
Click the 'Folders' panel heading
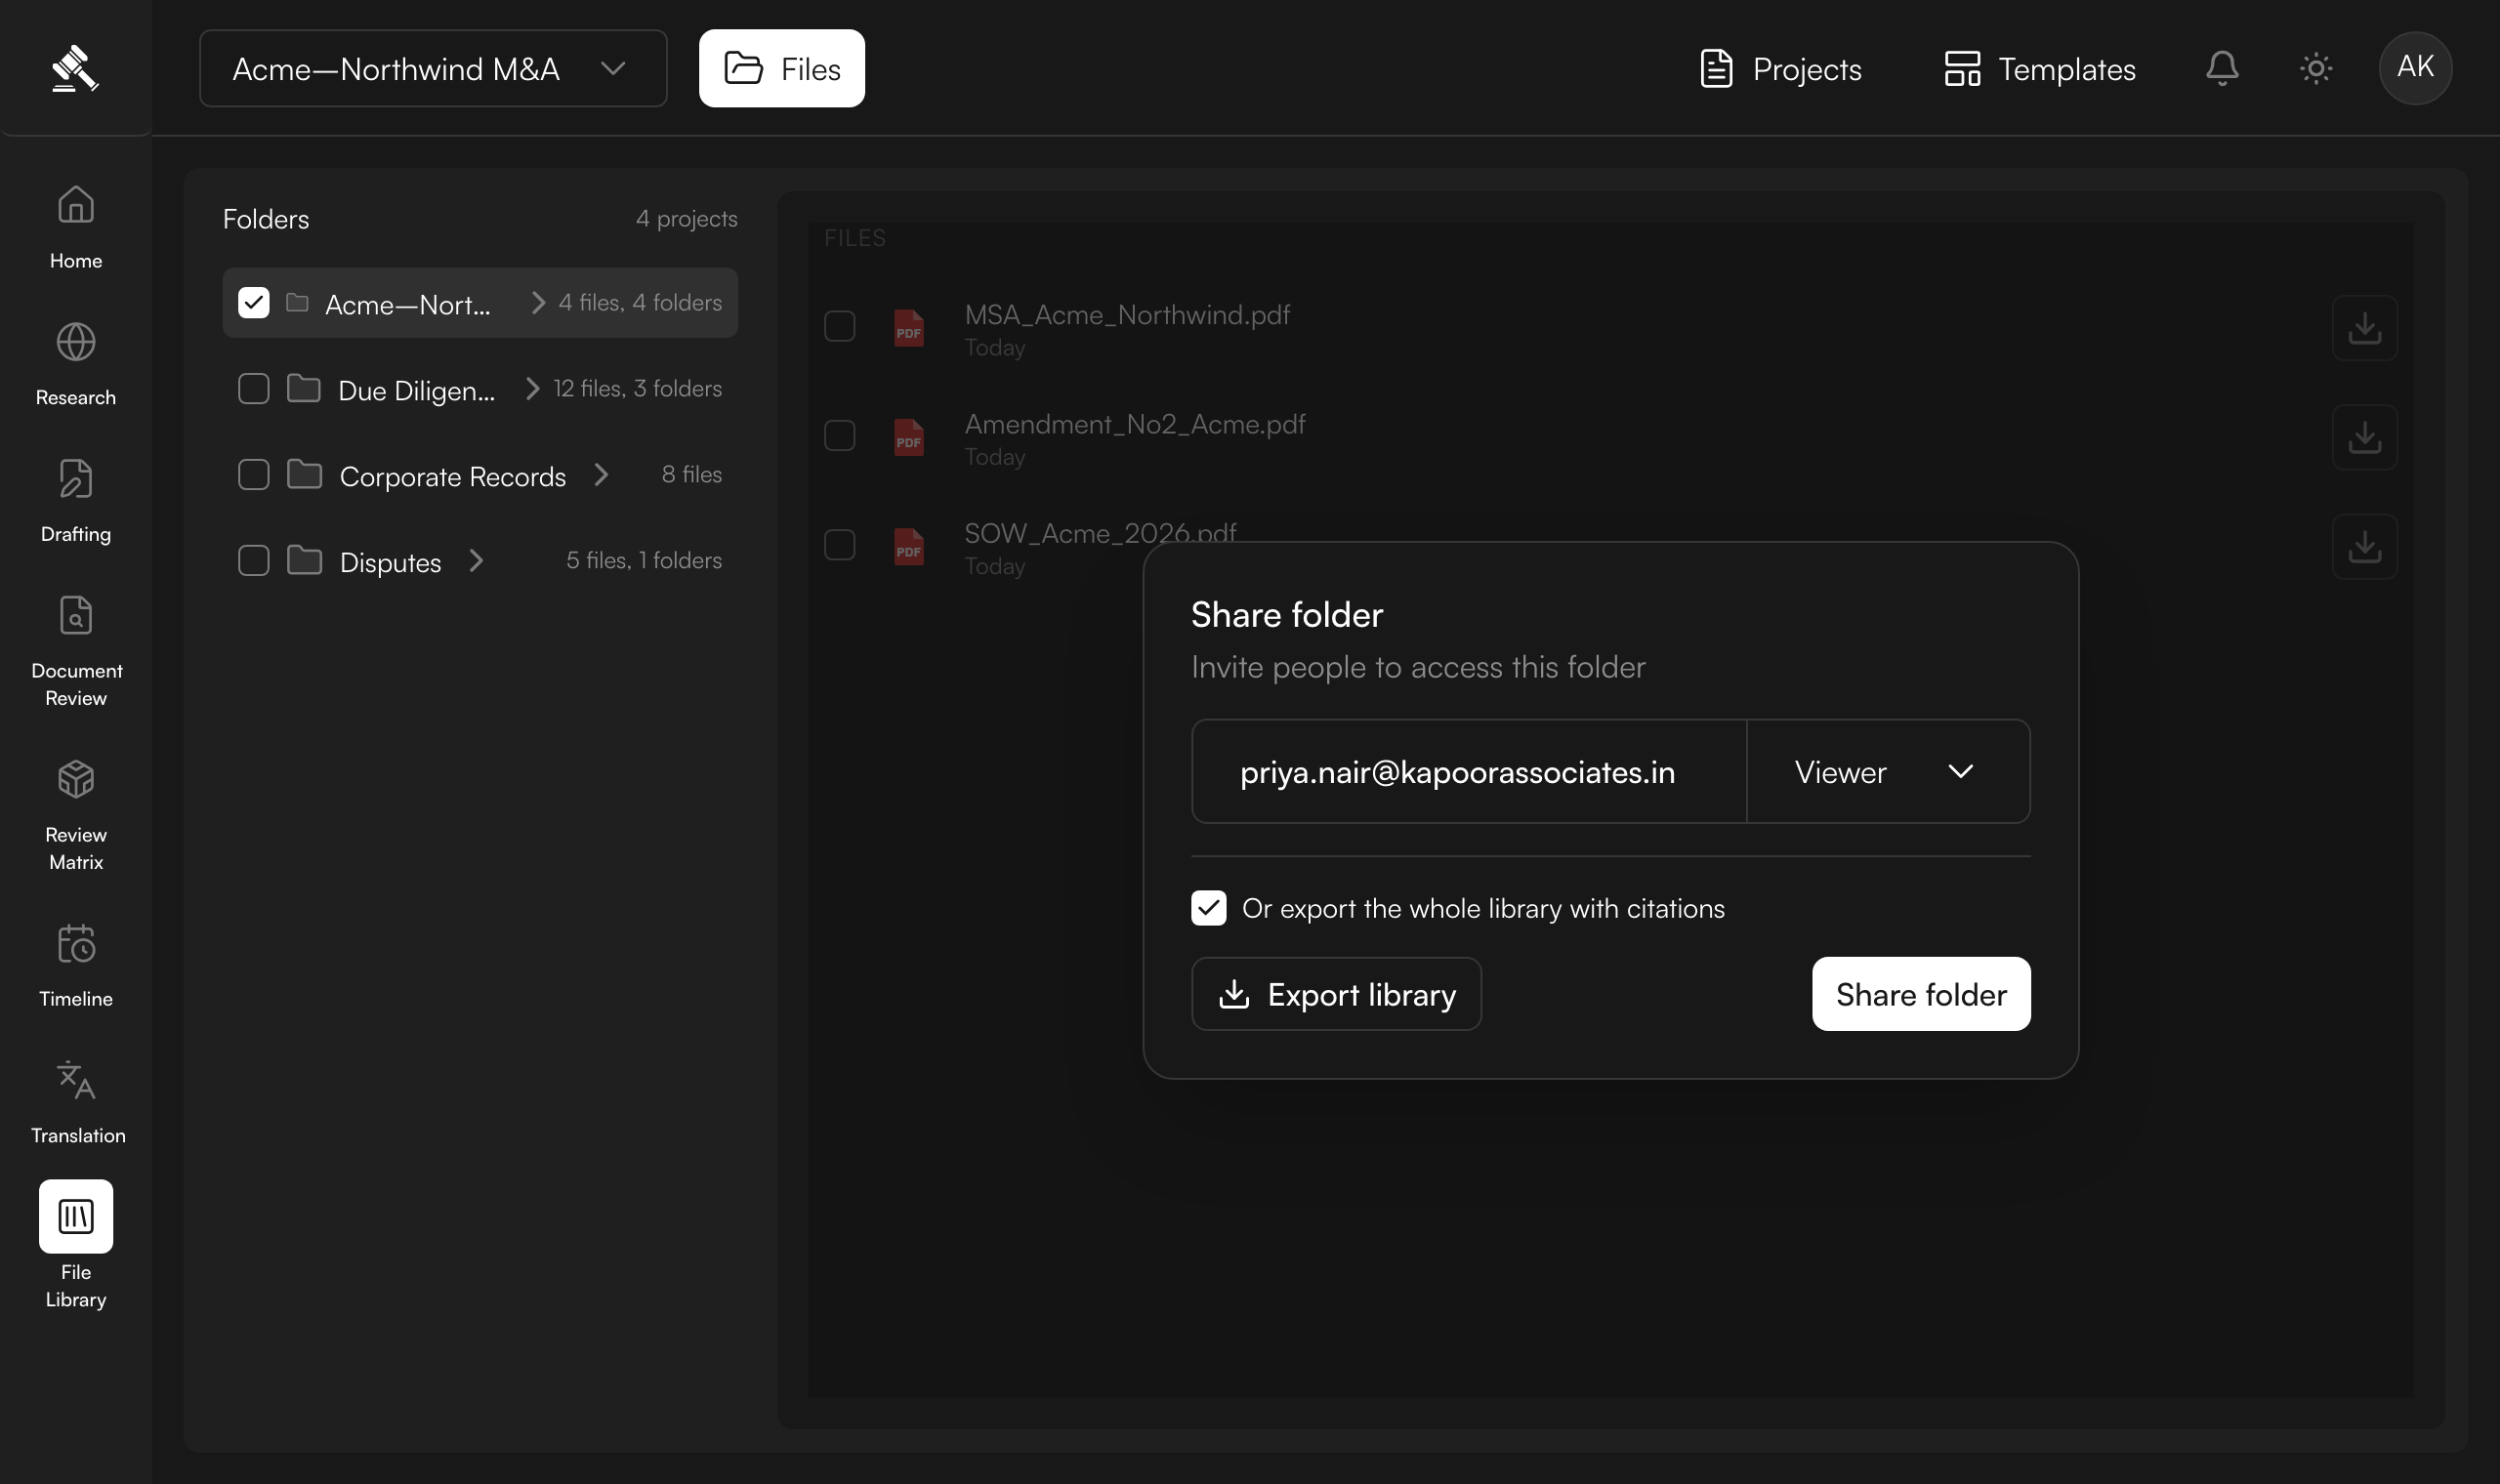point(266,219)
